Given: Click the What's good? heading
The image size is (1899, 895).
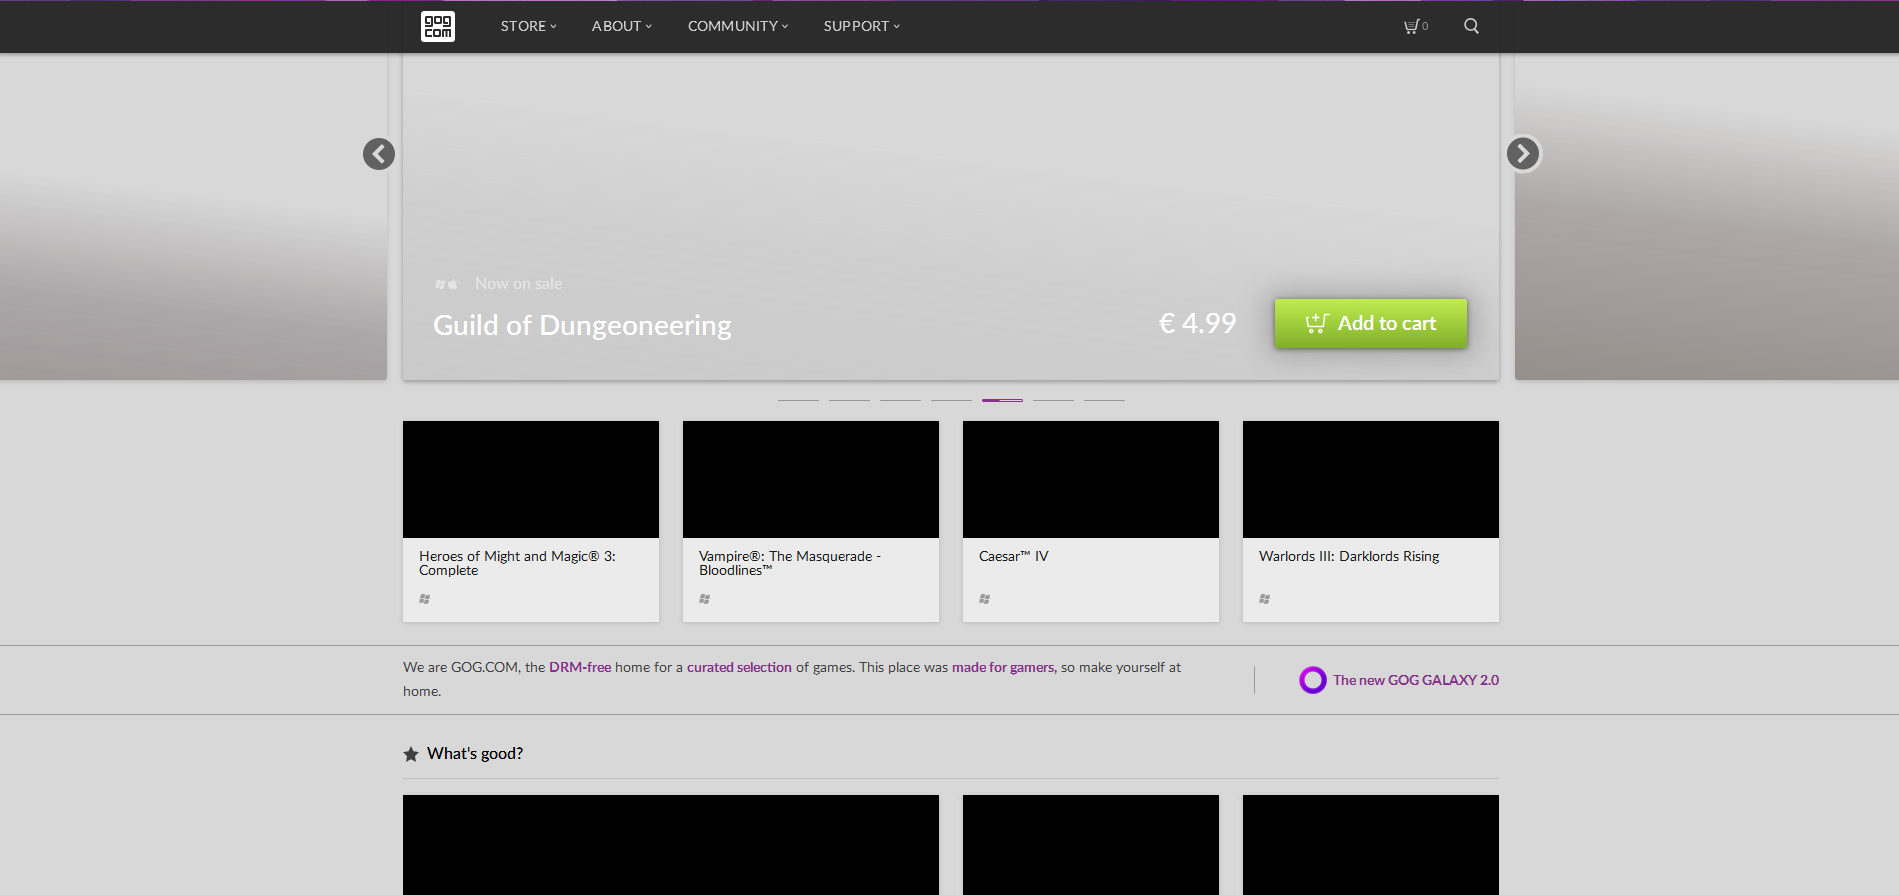Looking at the screenshot, I should pos(475,754).
